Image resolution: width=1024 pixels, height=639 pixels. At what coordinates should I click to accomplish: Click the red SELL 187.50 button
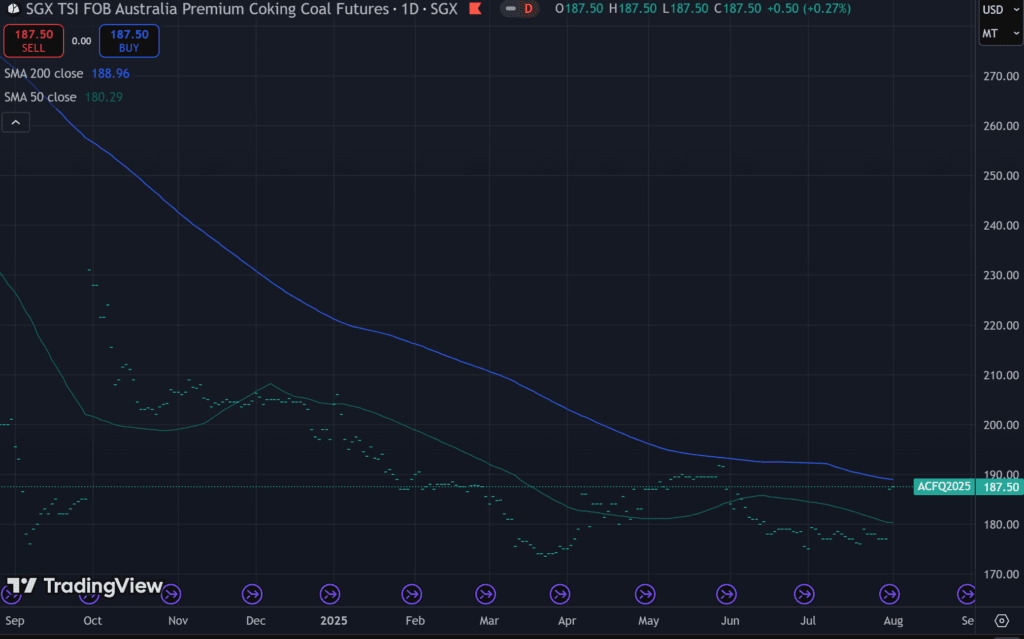[33, 41]
